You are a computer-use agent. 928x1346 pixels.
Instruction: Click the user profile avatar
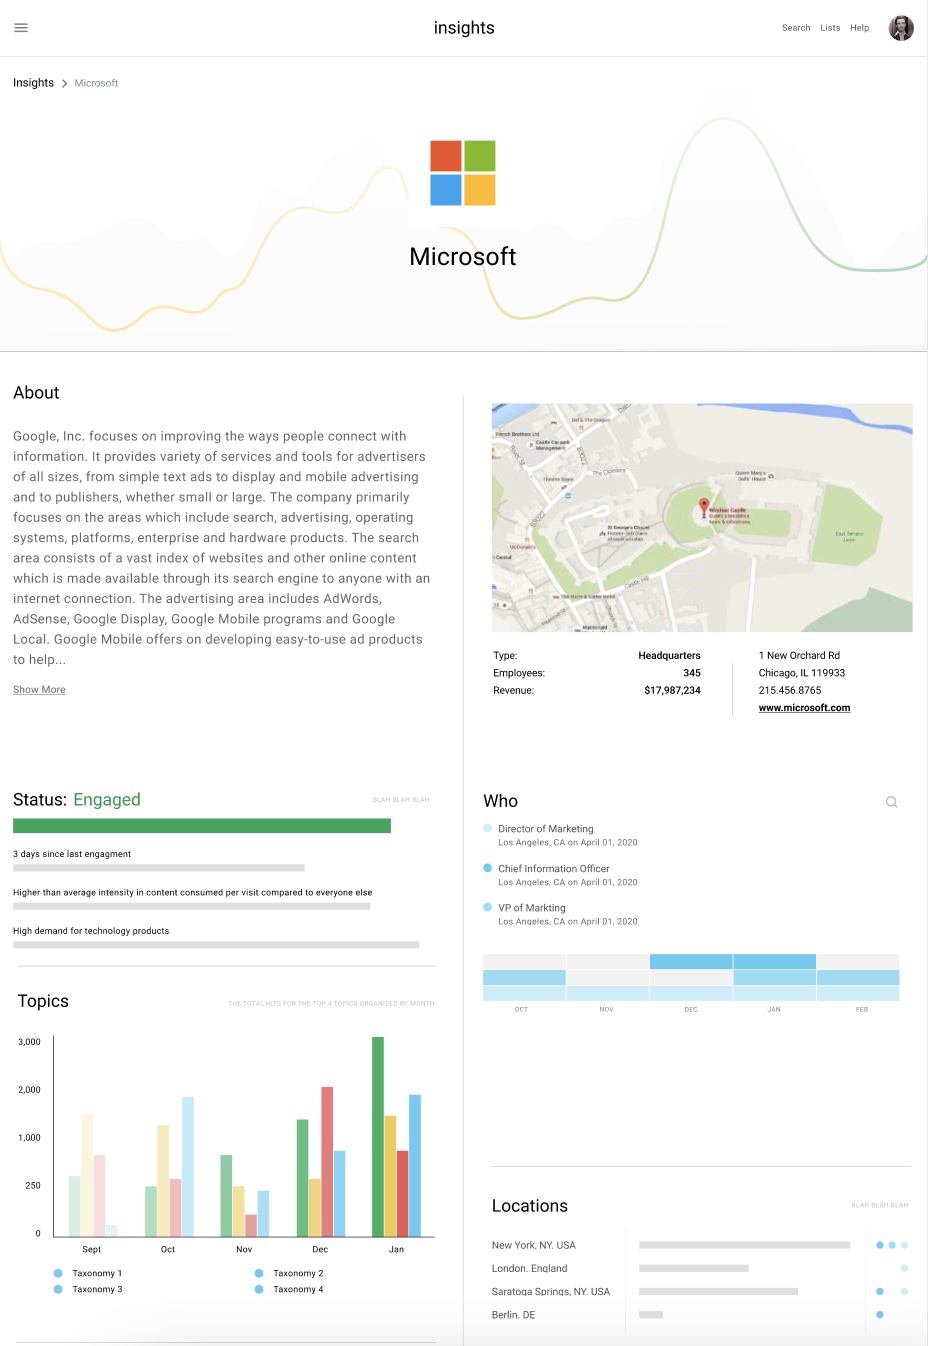[x=901, y=28]
